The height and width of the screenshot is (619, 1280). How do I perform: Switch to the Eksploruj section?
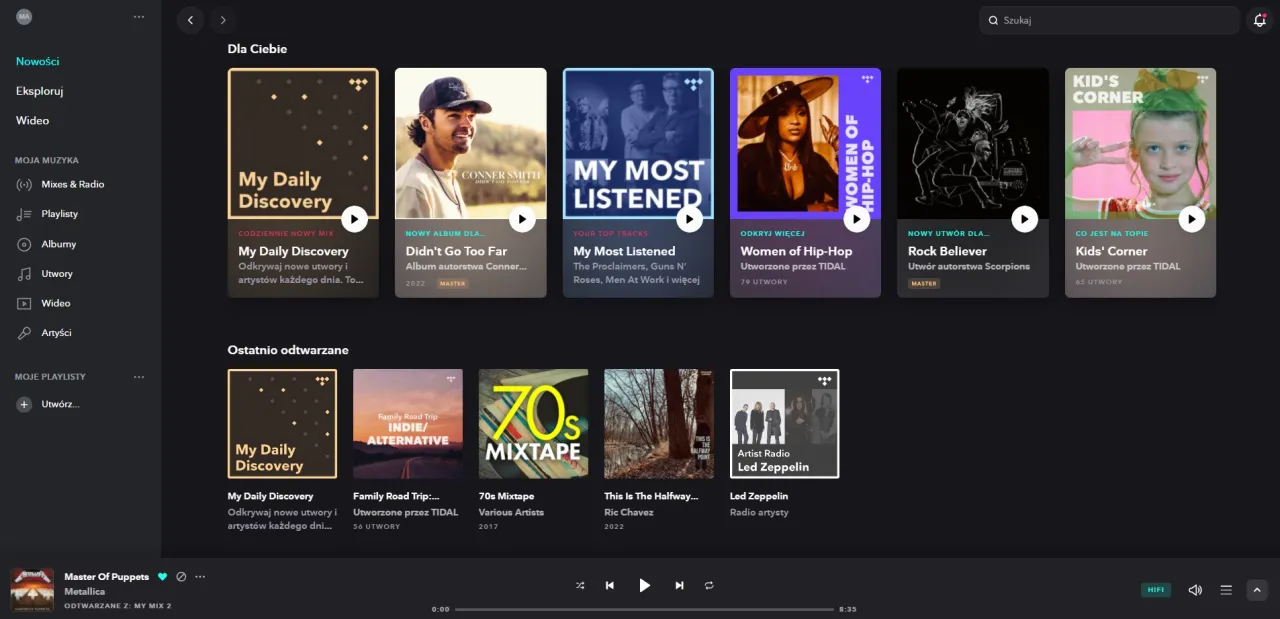39,90
